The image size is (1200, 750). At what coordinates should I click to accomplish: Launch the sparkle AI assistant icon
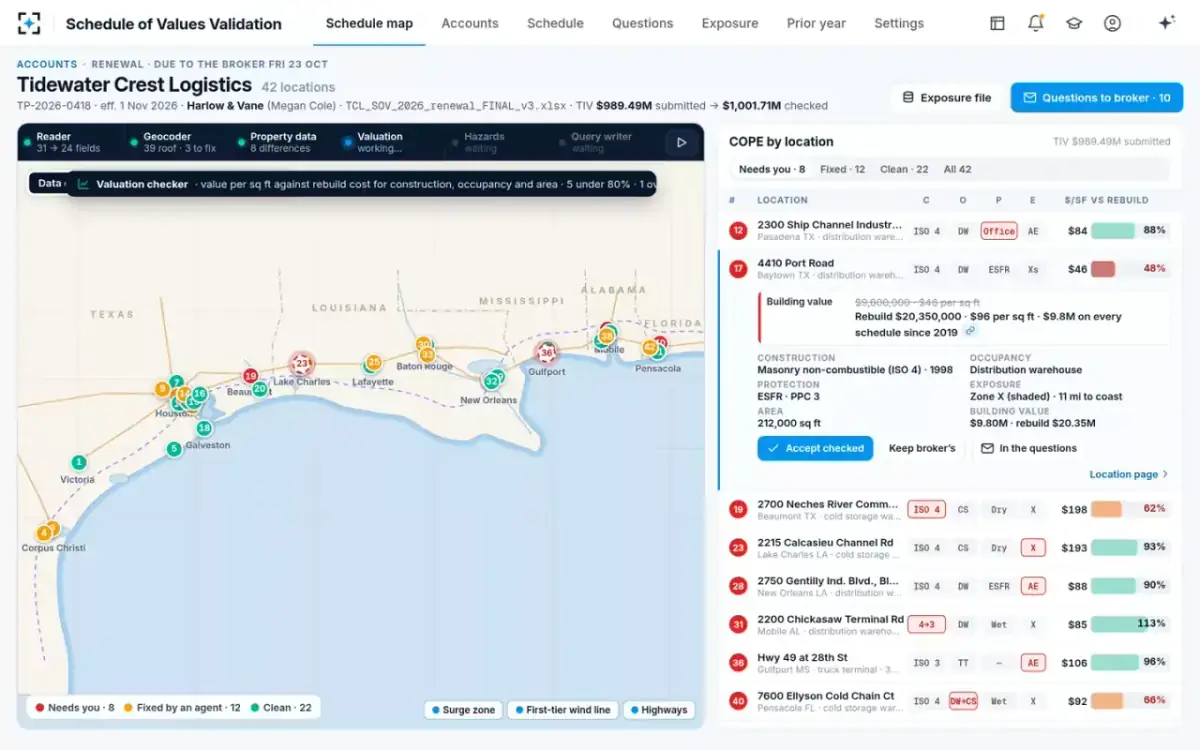tap(1166, 23)
